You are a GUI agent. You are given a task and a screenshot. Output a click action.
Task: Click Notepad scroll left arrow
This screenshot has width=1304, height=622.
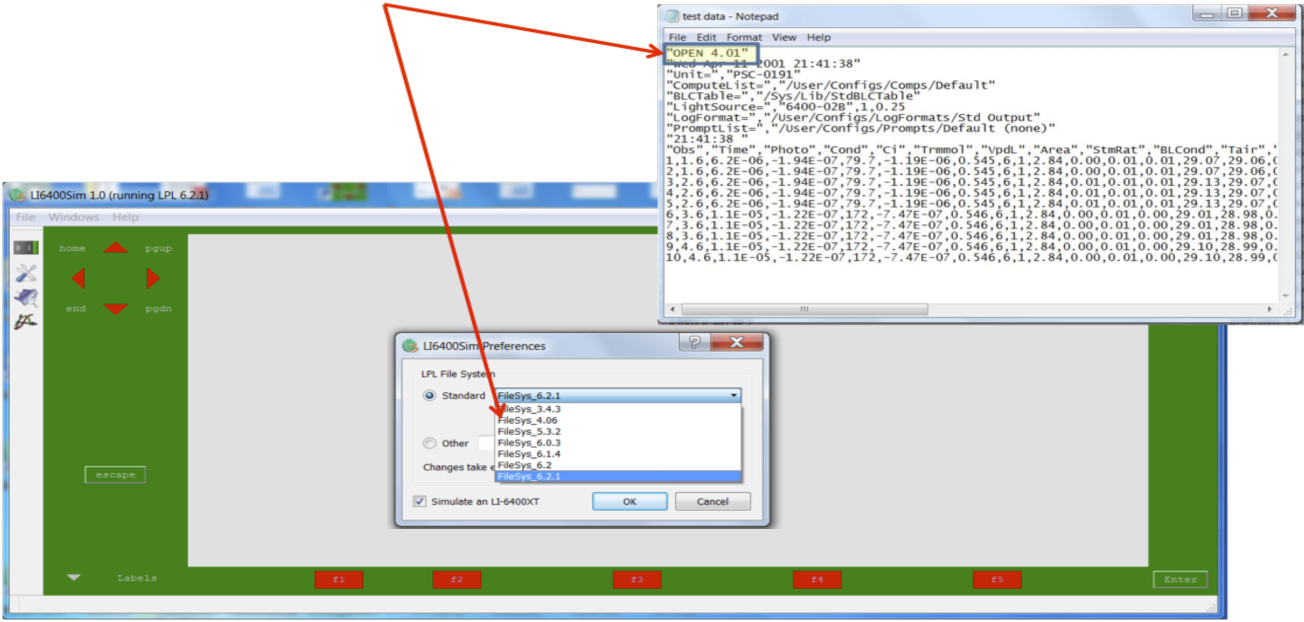(674, 309)
